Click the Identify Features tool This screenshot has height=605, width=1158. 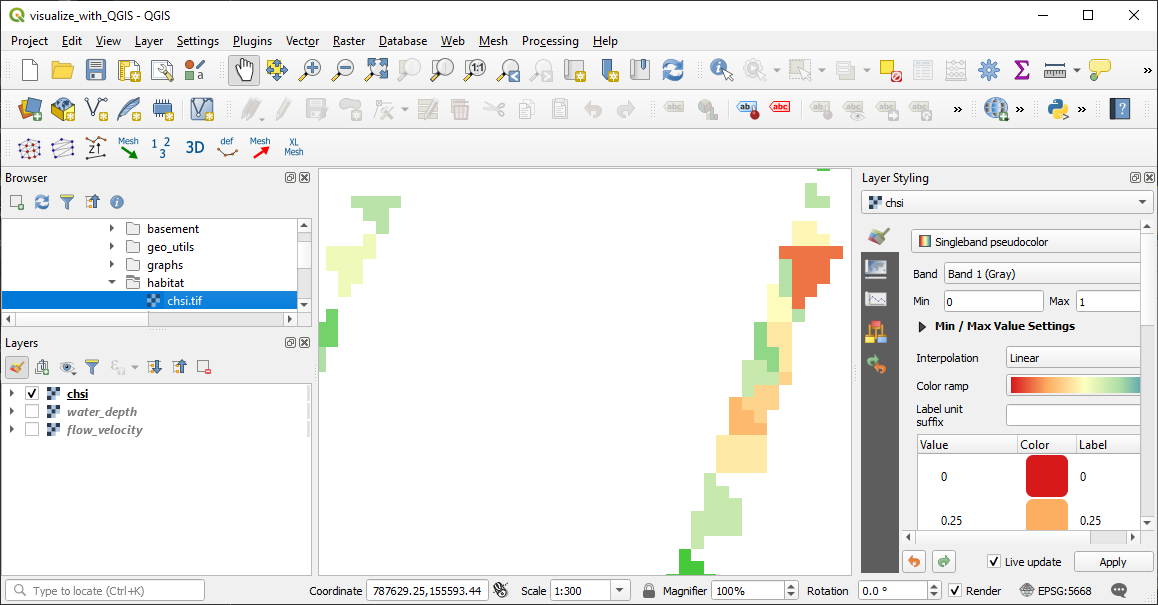(x=721, y=70)
